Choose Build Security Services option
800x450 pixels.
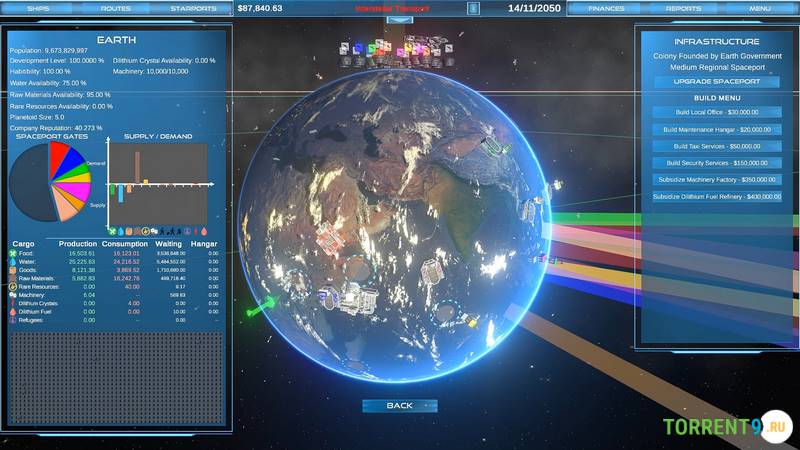click(x=716, y=163)
